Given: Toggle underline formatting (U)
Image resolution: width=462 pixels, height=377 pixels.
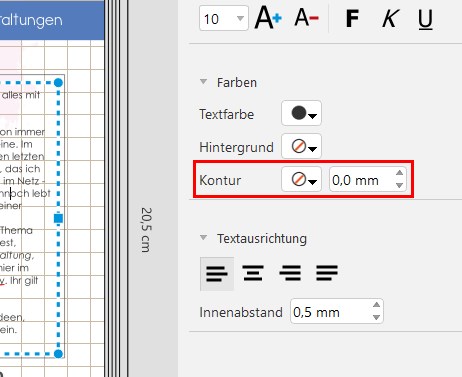Looking at the screenshot, I should pyautogui.click(x=425, y=19).
